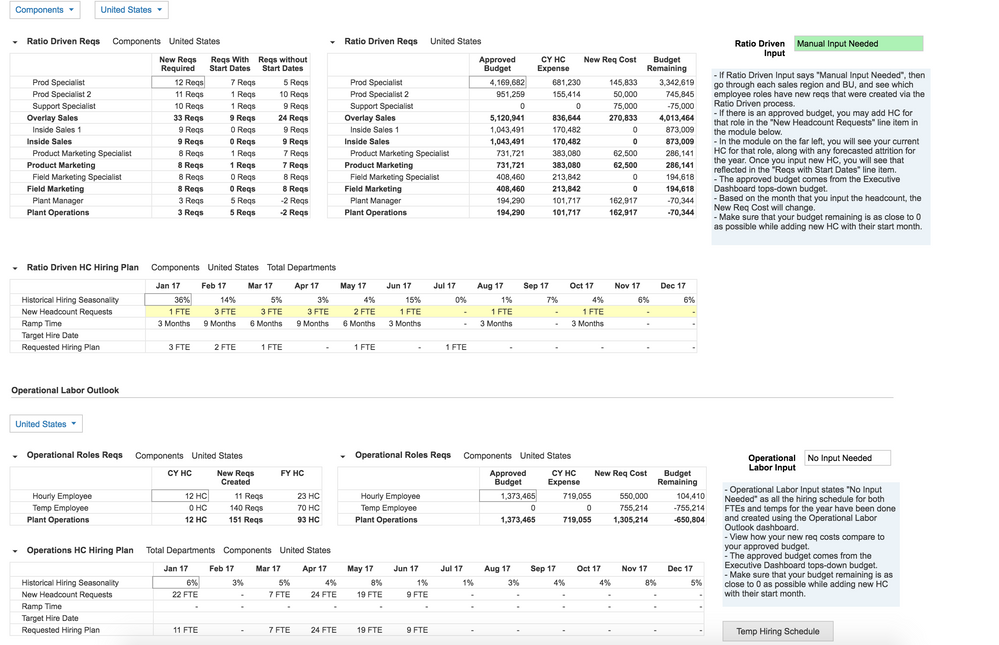Edit the Manual Input Needed field
The width and height of the screenshot is (999, 645).
857,44
